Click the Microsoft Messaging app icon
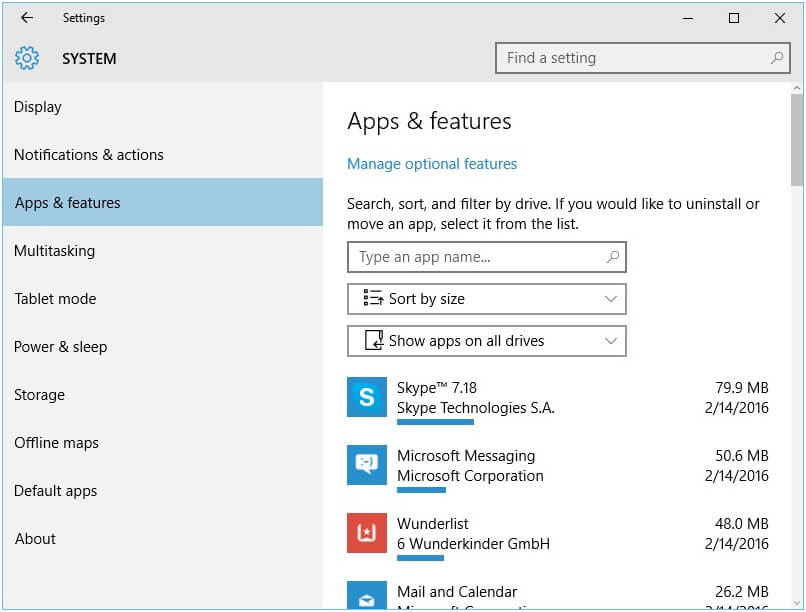Image resolution: width=806 pixels, height=612 pixels. coord(366,465)
